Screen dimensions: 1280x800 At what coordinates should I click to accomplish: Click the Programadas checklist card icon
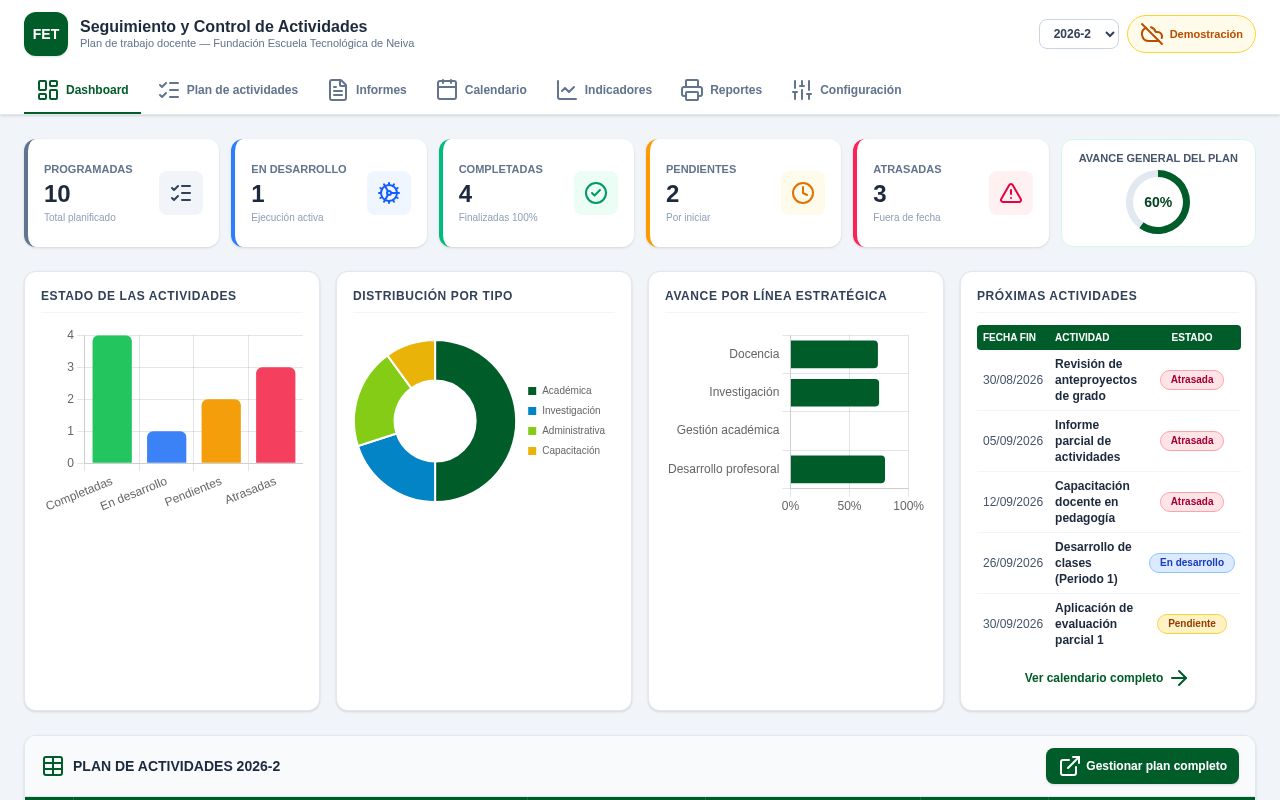(x=181, y=193)
